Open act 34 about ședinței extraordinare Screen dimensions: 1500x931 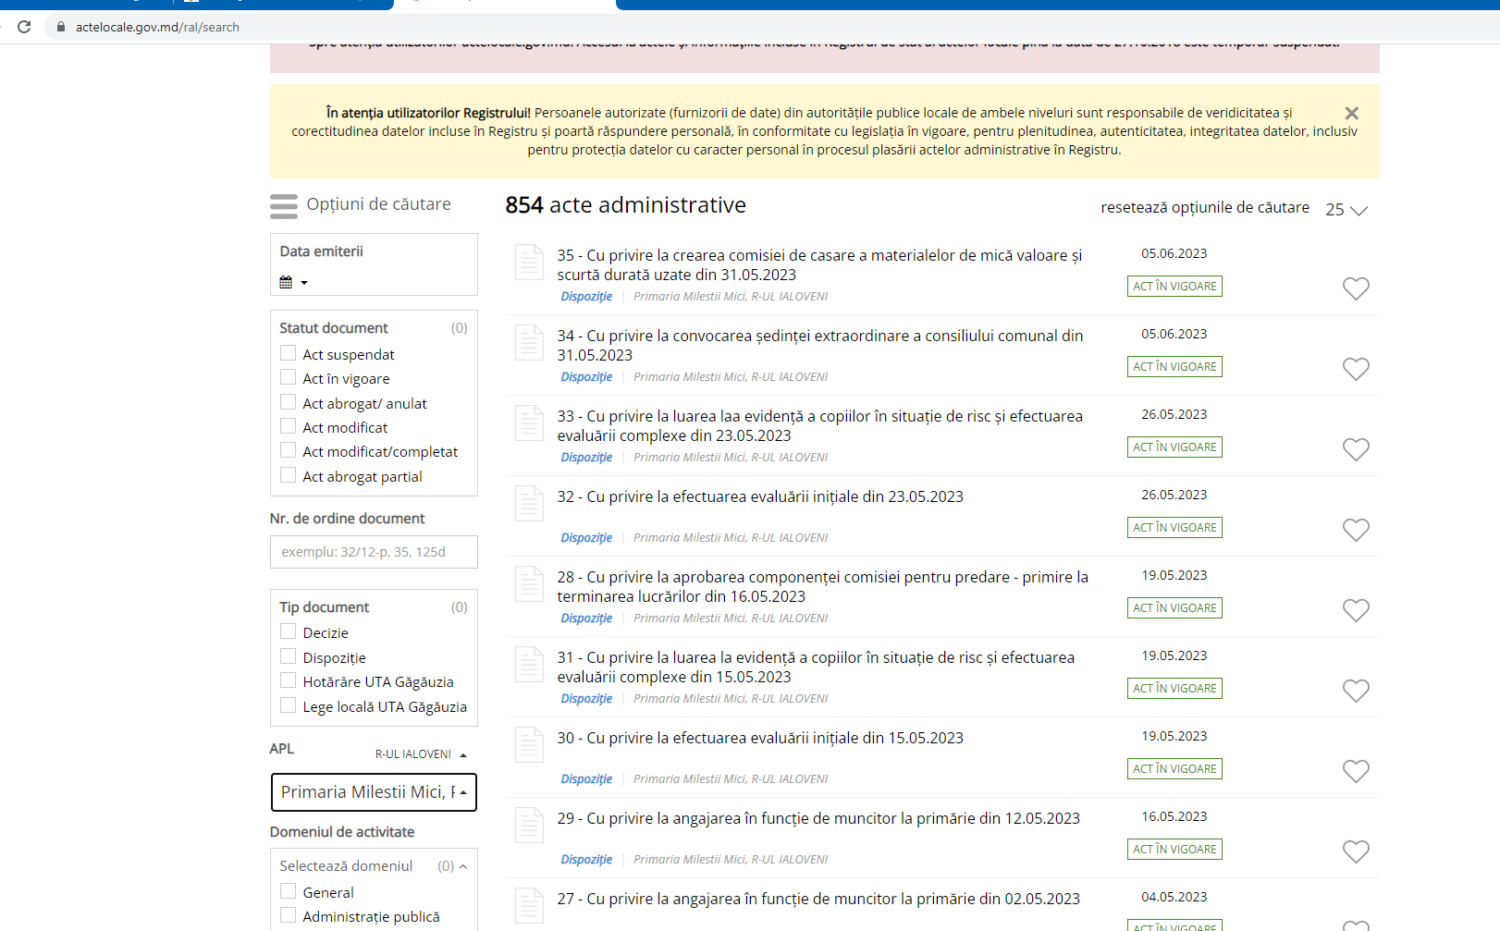click(x=820, y=345)
